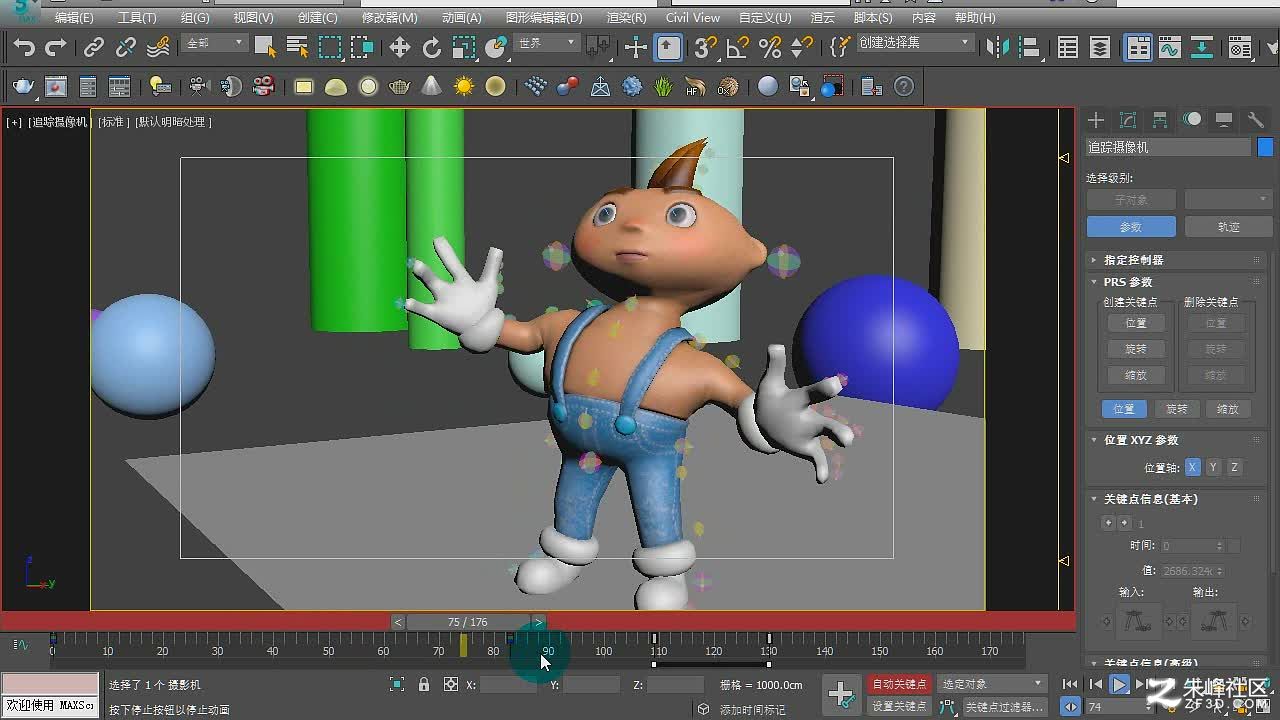Click 旋转 under 创建关键点
1280x720 pixels.
[1135, 349]
